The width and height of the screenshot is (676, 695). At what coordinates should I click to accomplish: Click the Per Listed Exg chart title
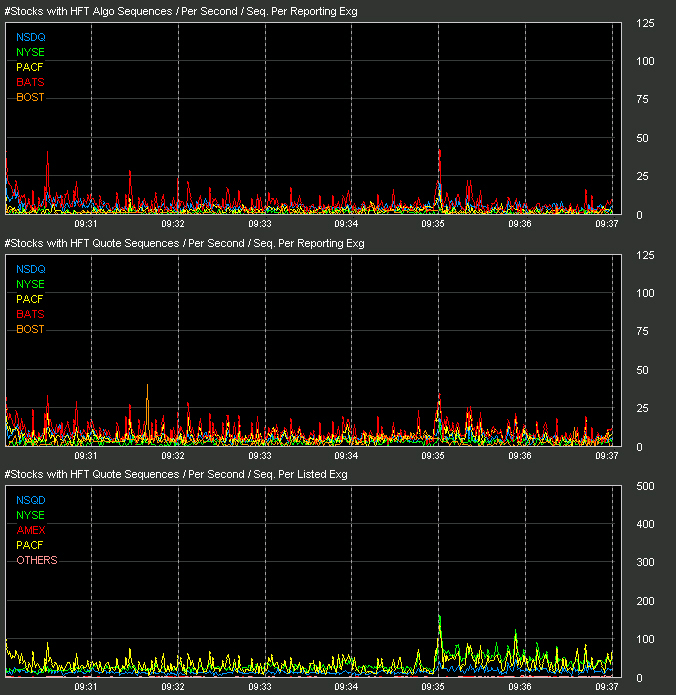pyautogui.click(x=176, y=474)
